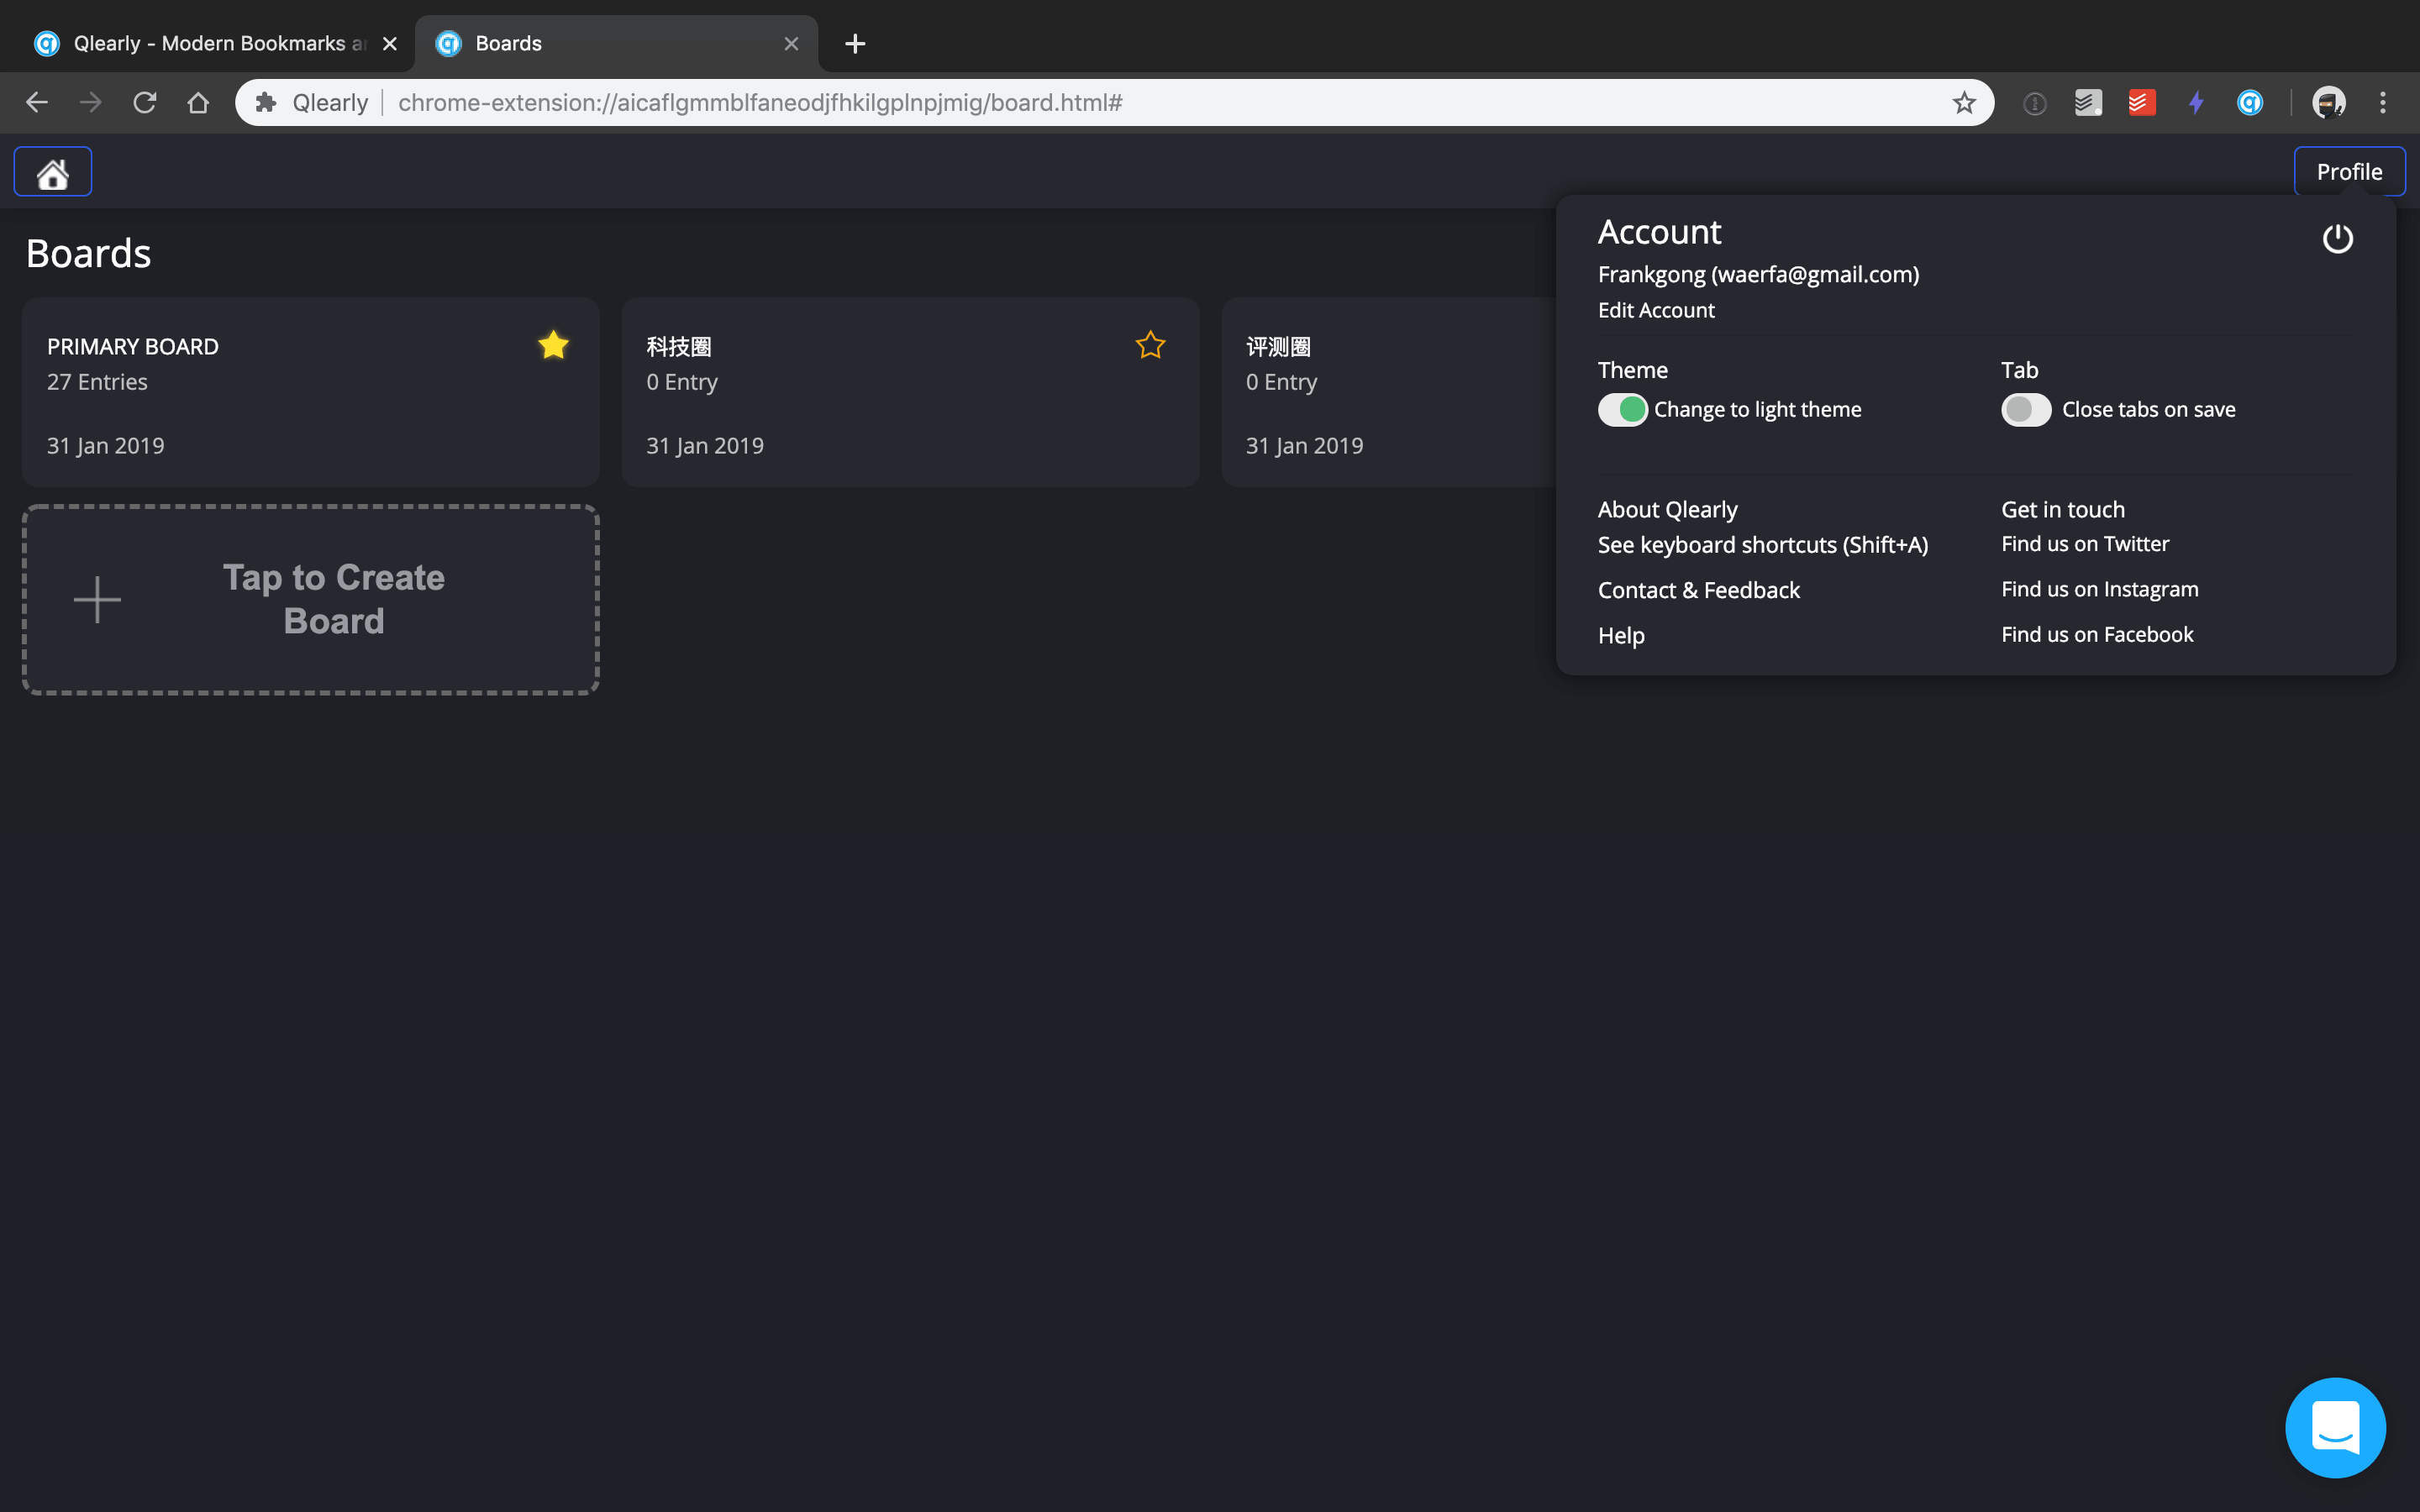Click the browser home icon
The image size is (2420, 1512).
point(198,102)
